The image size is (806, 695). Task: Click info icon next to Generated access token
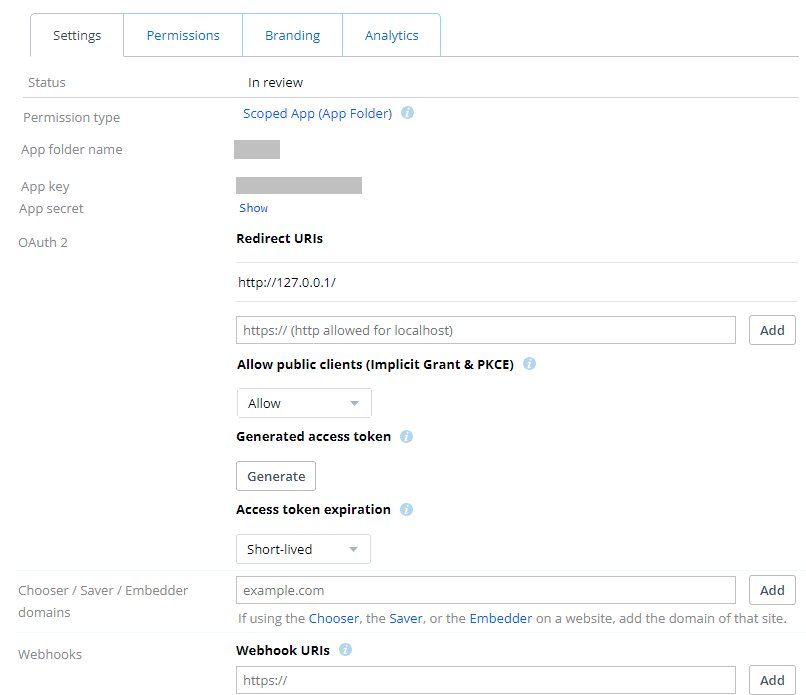[x=406, y=436]
